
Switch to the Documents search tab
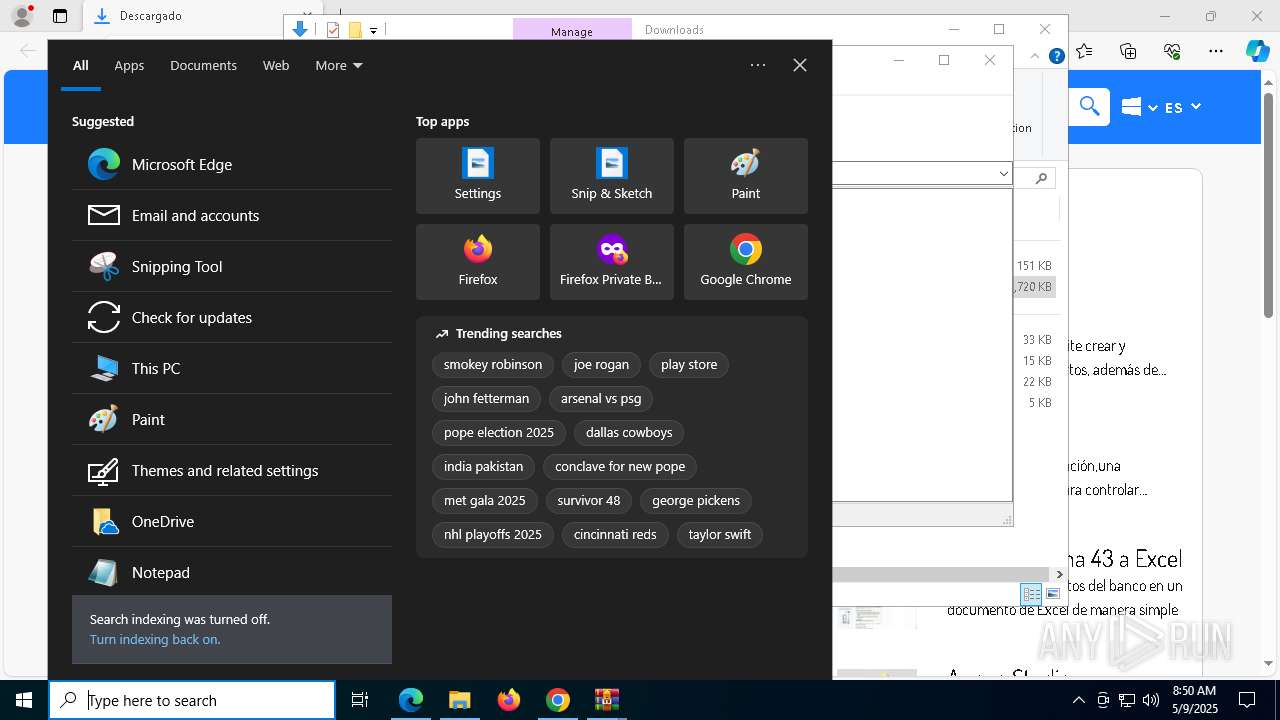coord(203,65)
